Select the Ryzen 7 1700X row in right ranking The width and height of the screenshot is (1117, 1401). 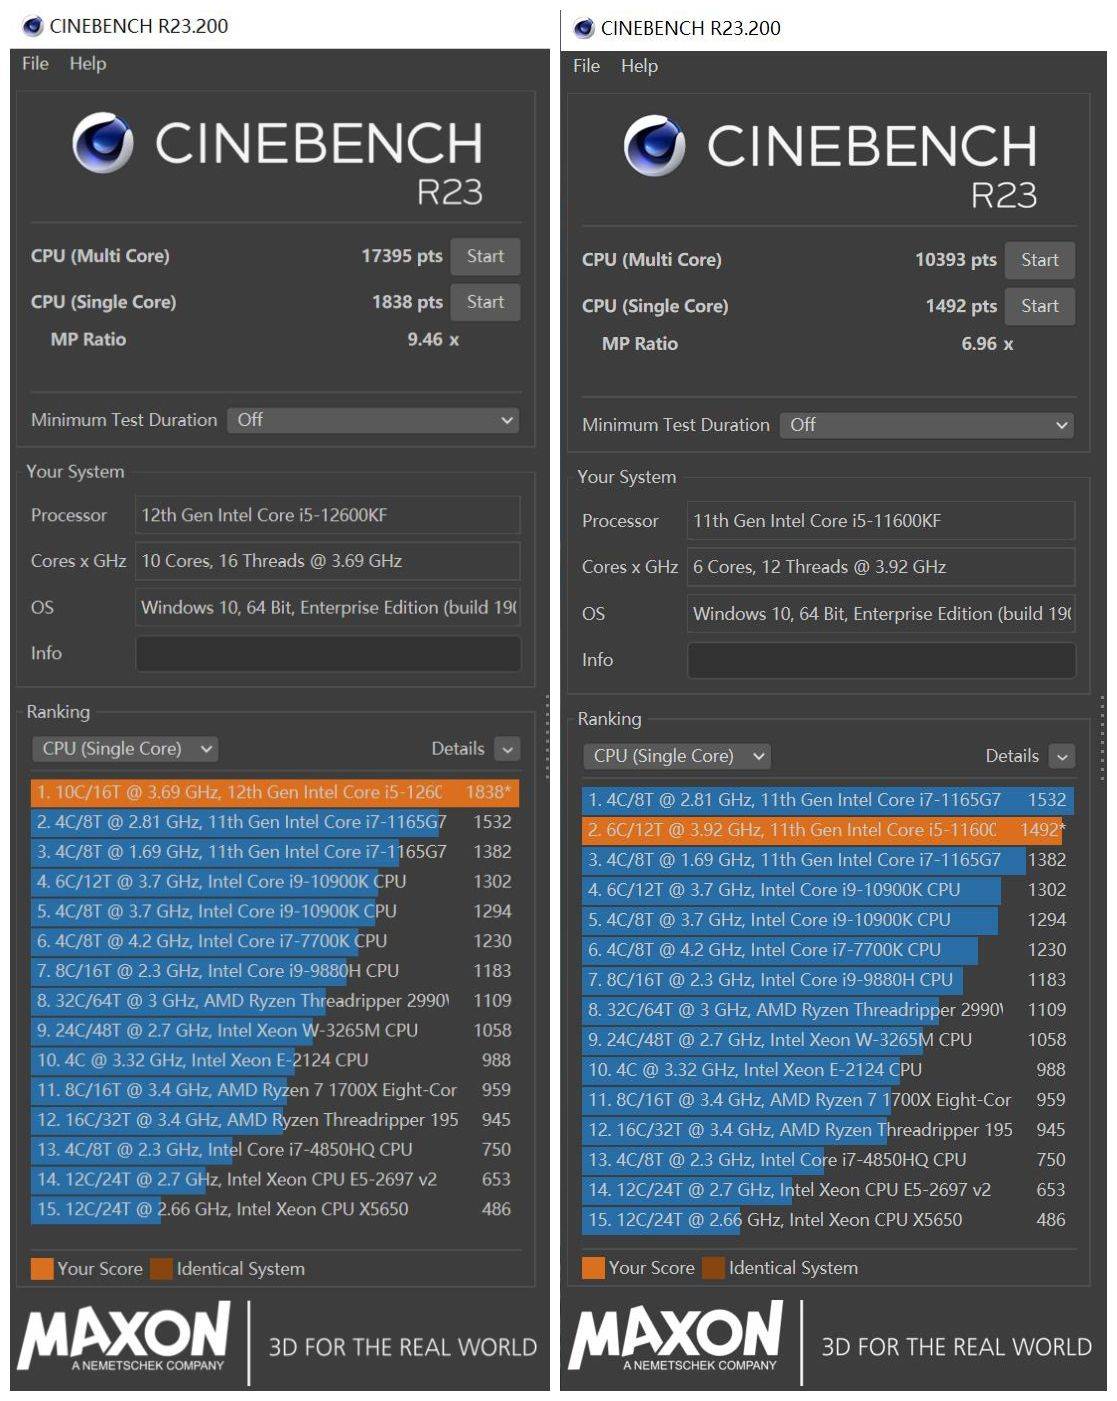point(828,1100)
